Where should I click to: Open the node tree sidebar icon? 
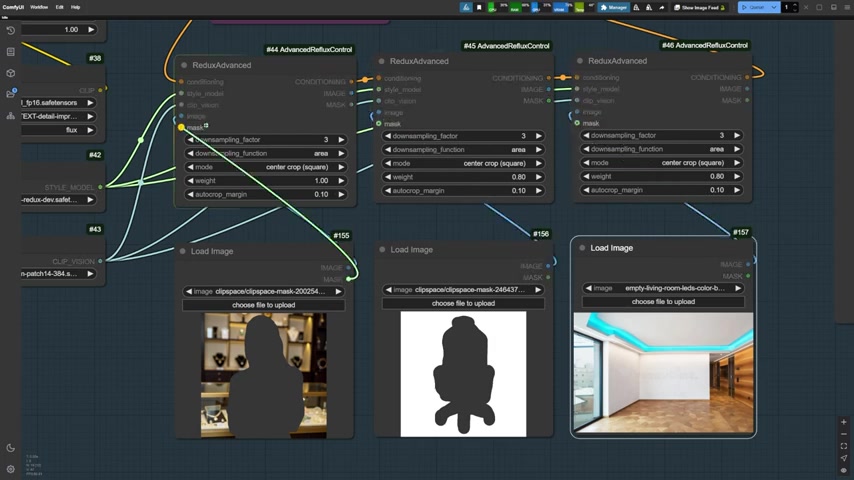[10, 116]
